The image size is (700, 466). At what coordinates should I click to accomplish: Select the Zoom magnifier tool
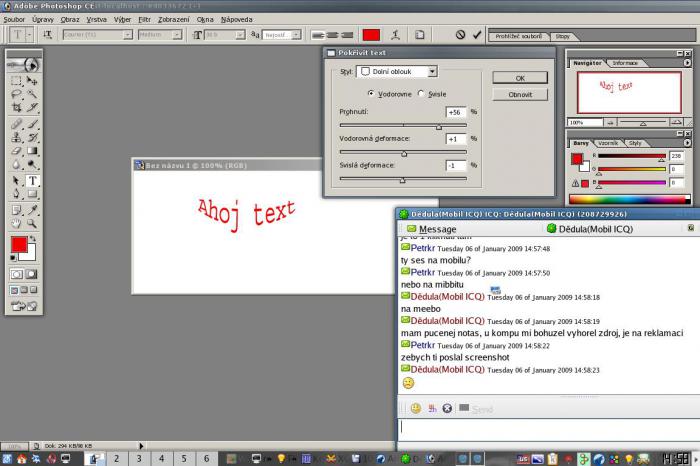(32, 223)
